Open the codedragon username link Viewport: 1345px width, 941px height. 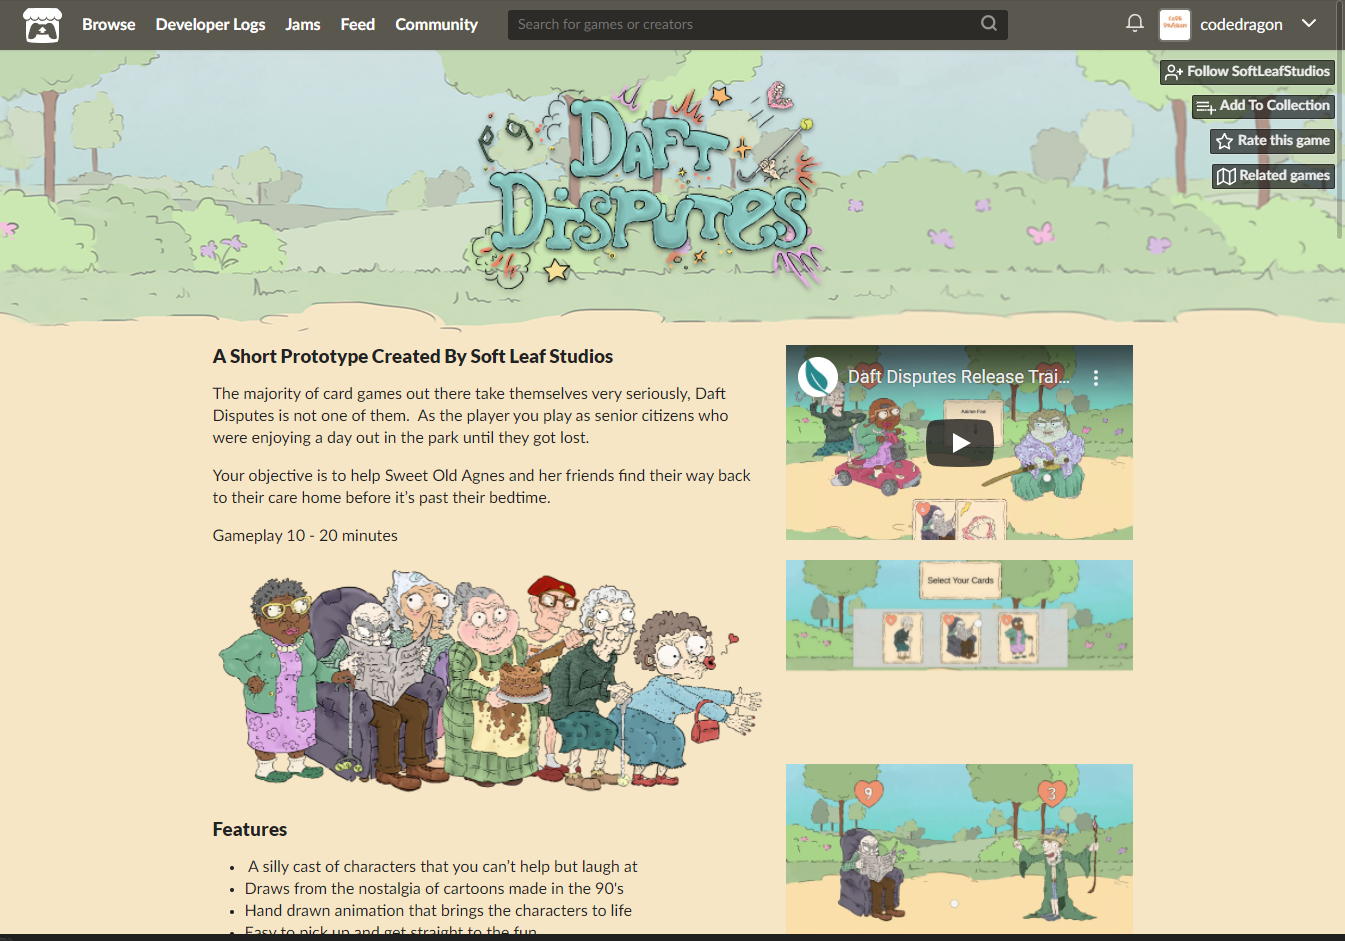[x=1241, y=24]
